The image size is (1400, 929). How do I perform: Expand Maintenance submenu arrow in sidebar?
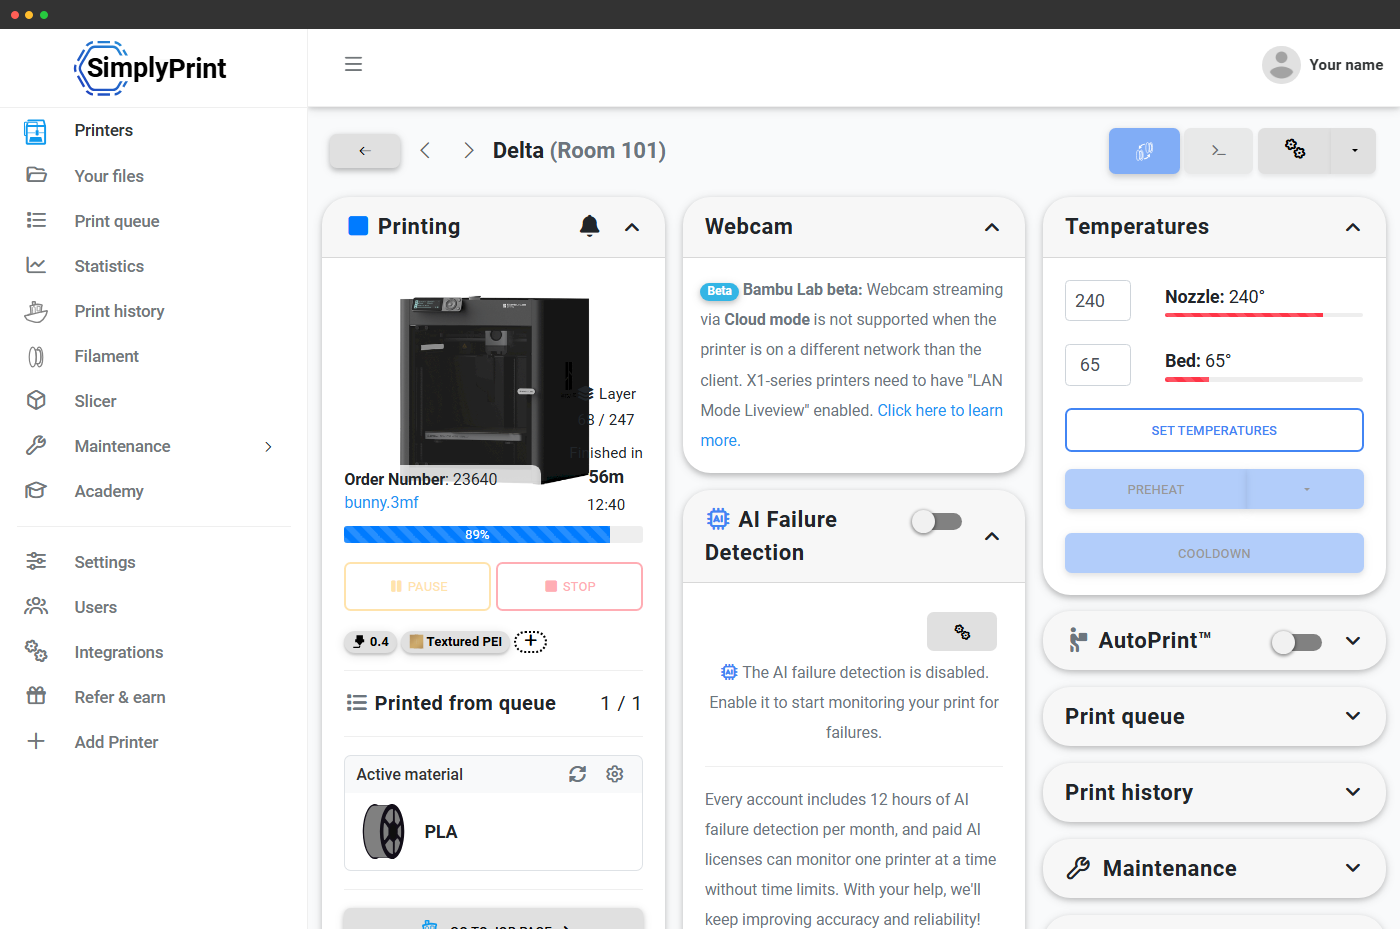pos(268,446)
